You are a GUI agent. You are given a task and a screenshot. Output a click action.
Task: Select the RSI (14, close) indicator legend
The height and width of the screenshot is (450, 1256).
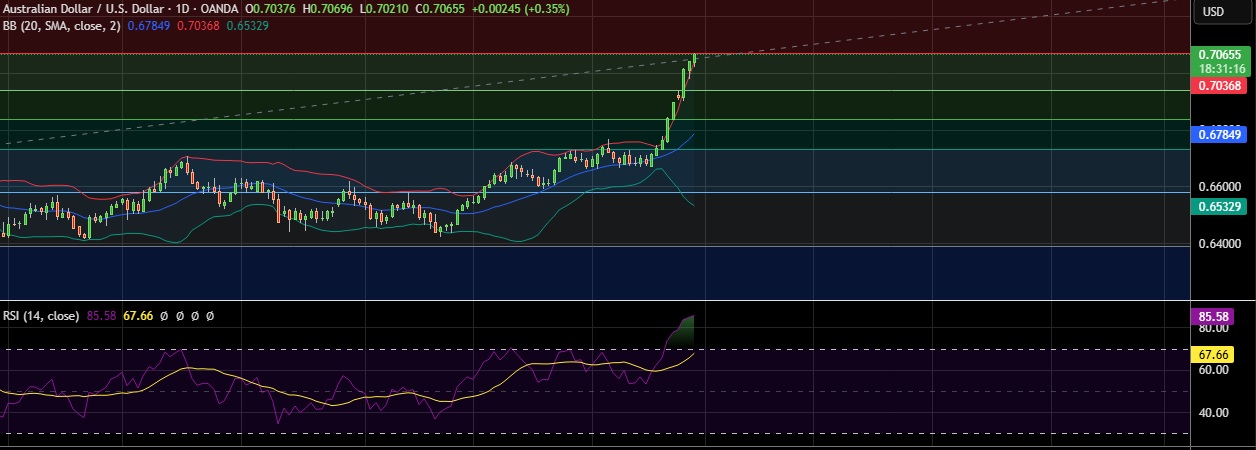(x=41, y=315)
